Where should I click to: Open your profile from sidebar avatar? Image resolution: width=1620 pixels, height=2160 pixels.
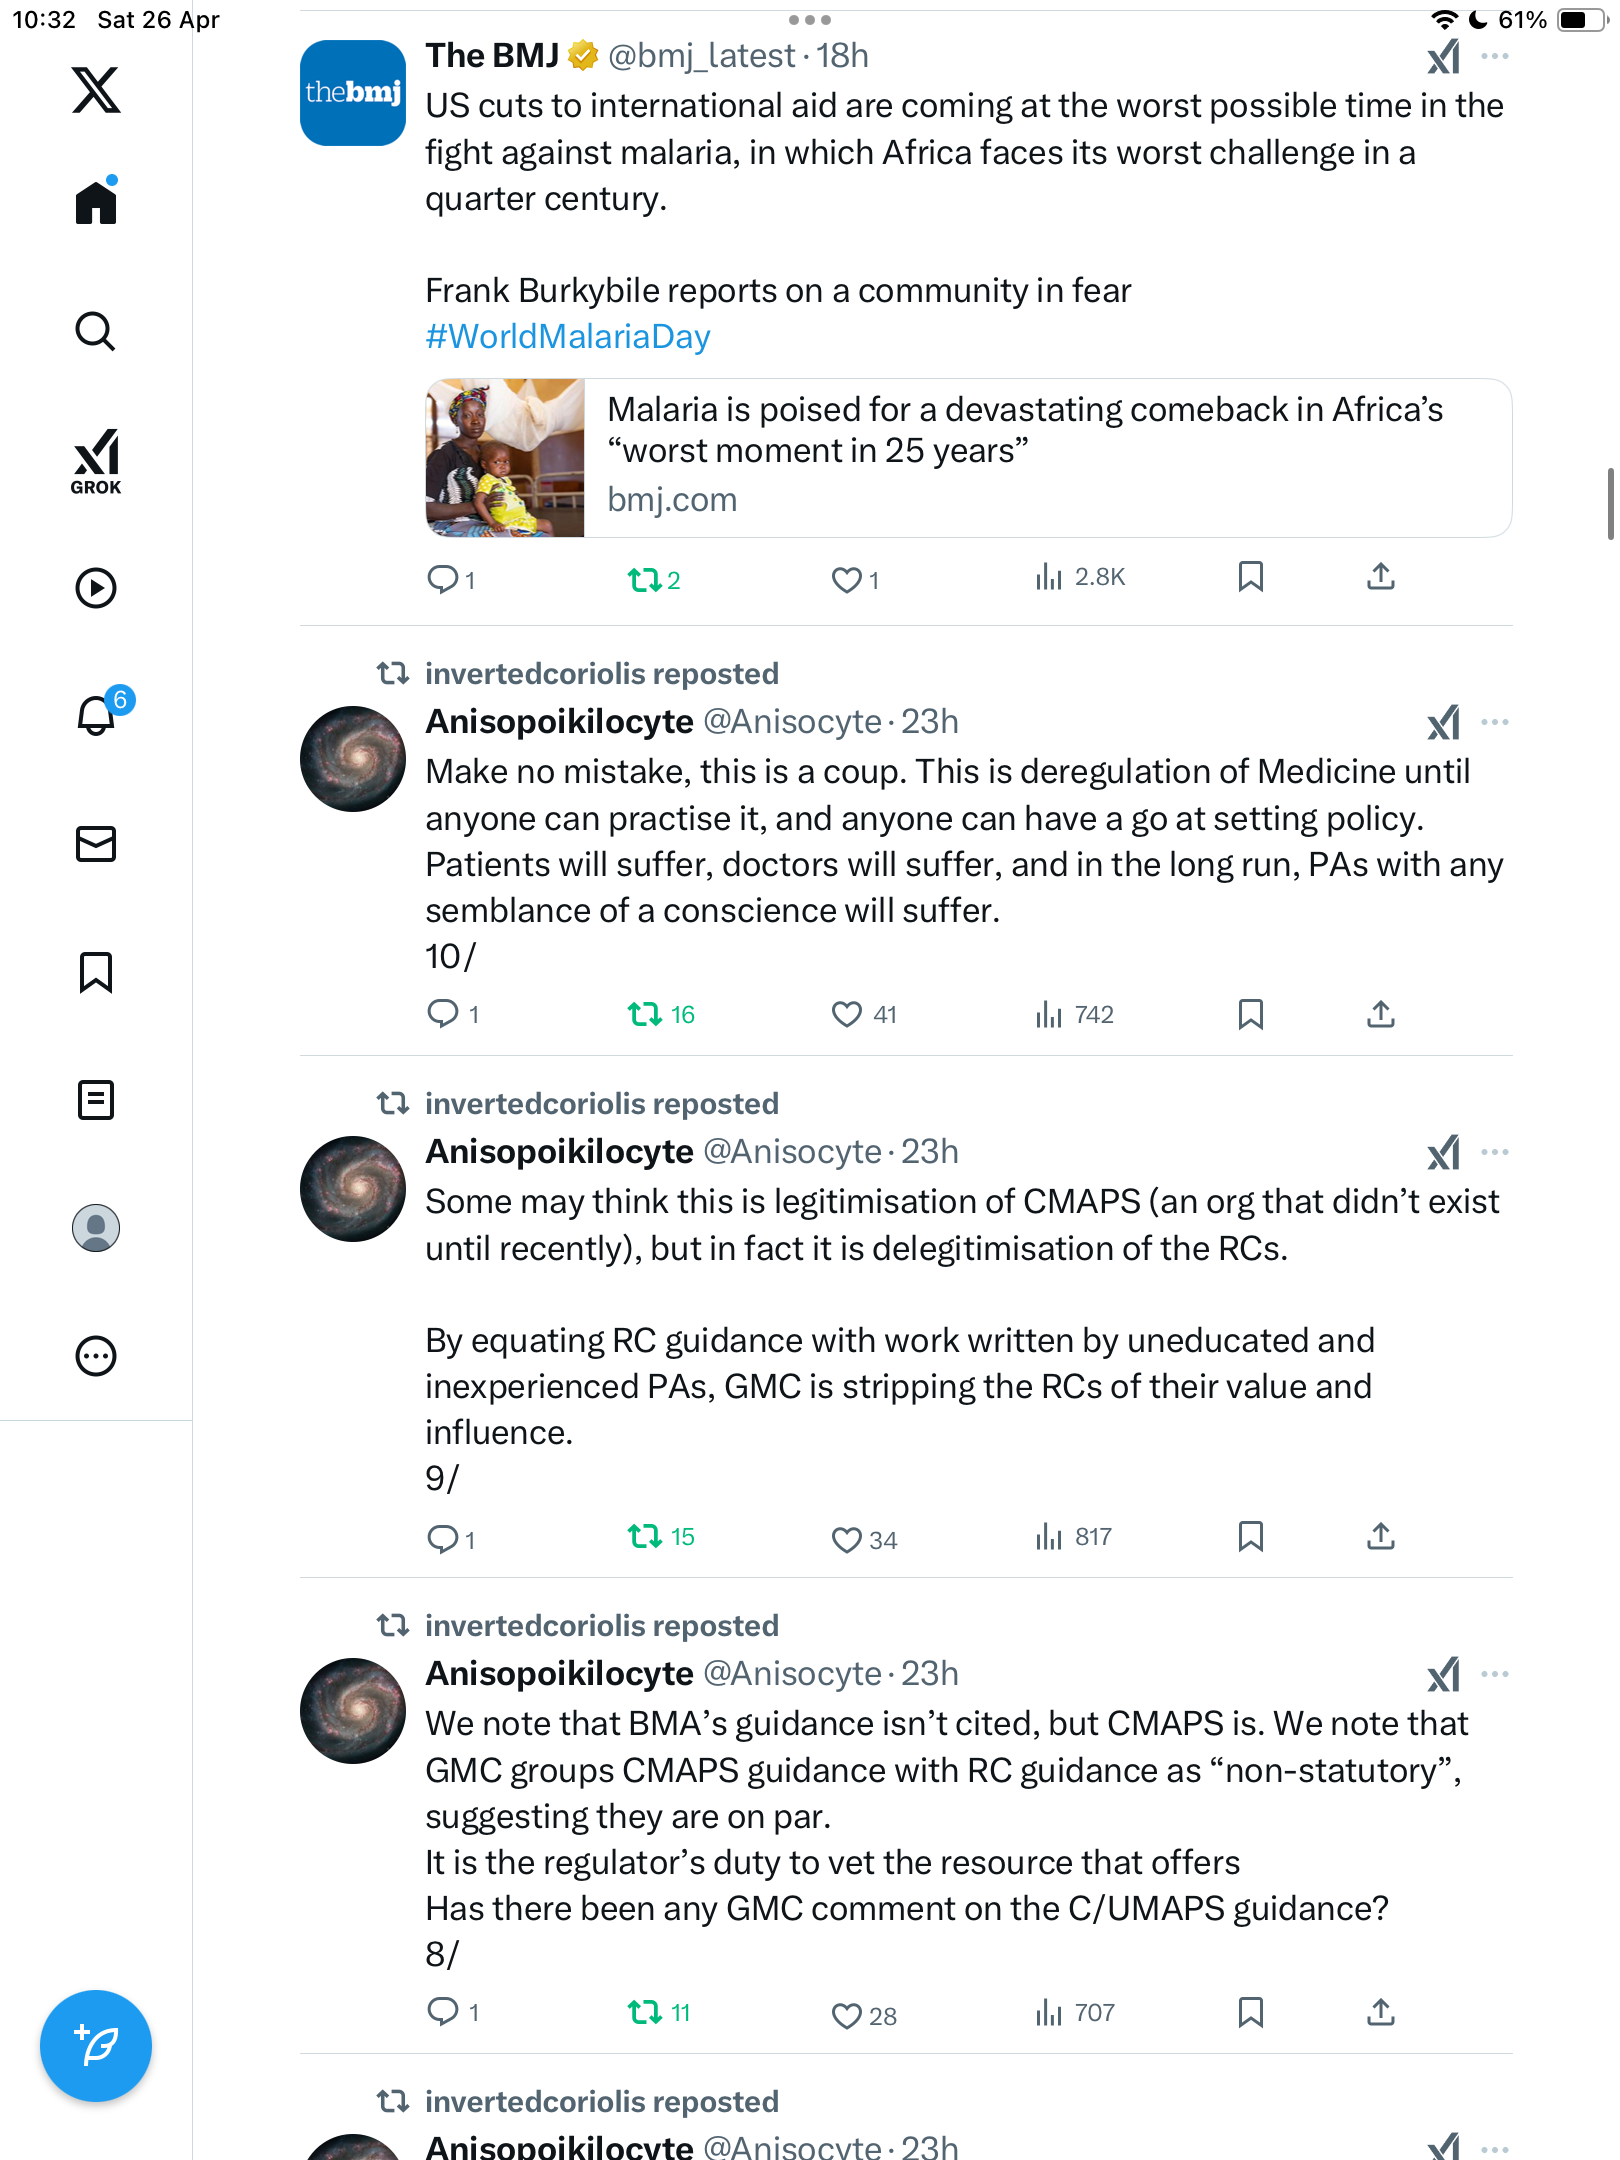[x=96, y=1228]
